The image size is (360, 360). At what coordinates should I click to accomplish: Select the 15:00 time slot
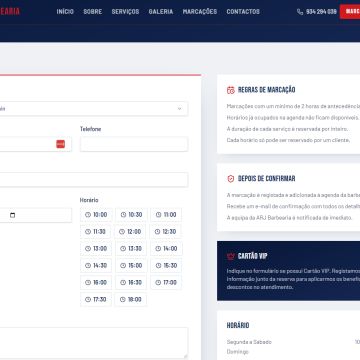click(131, 265)
